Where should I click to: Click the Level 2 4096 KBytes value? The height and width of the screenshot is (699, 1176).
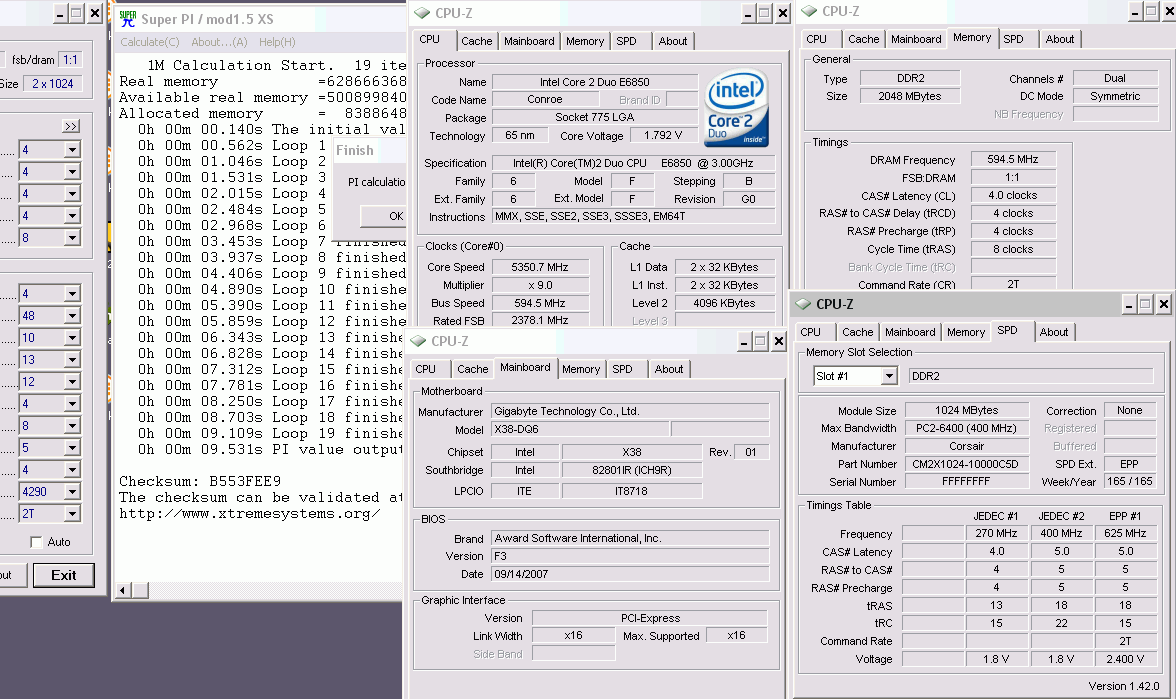(724, 303)
